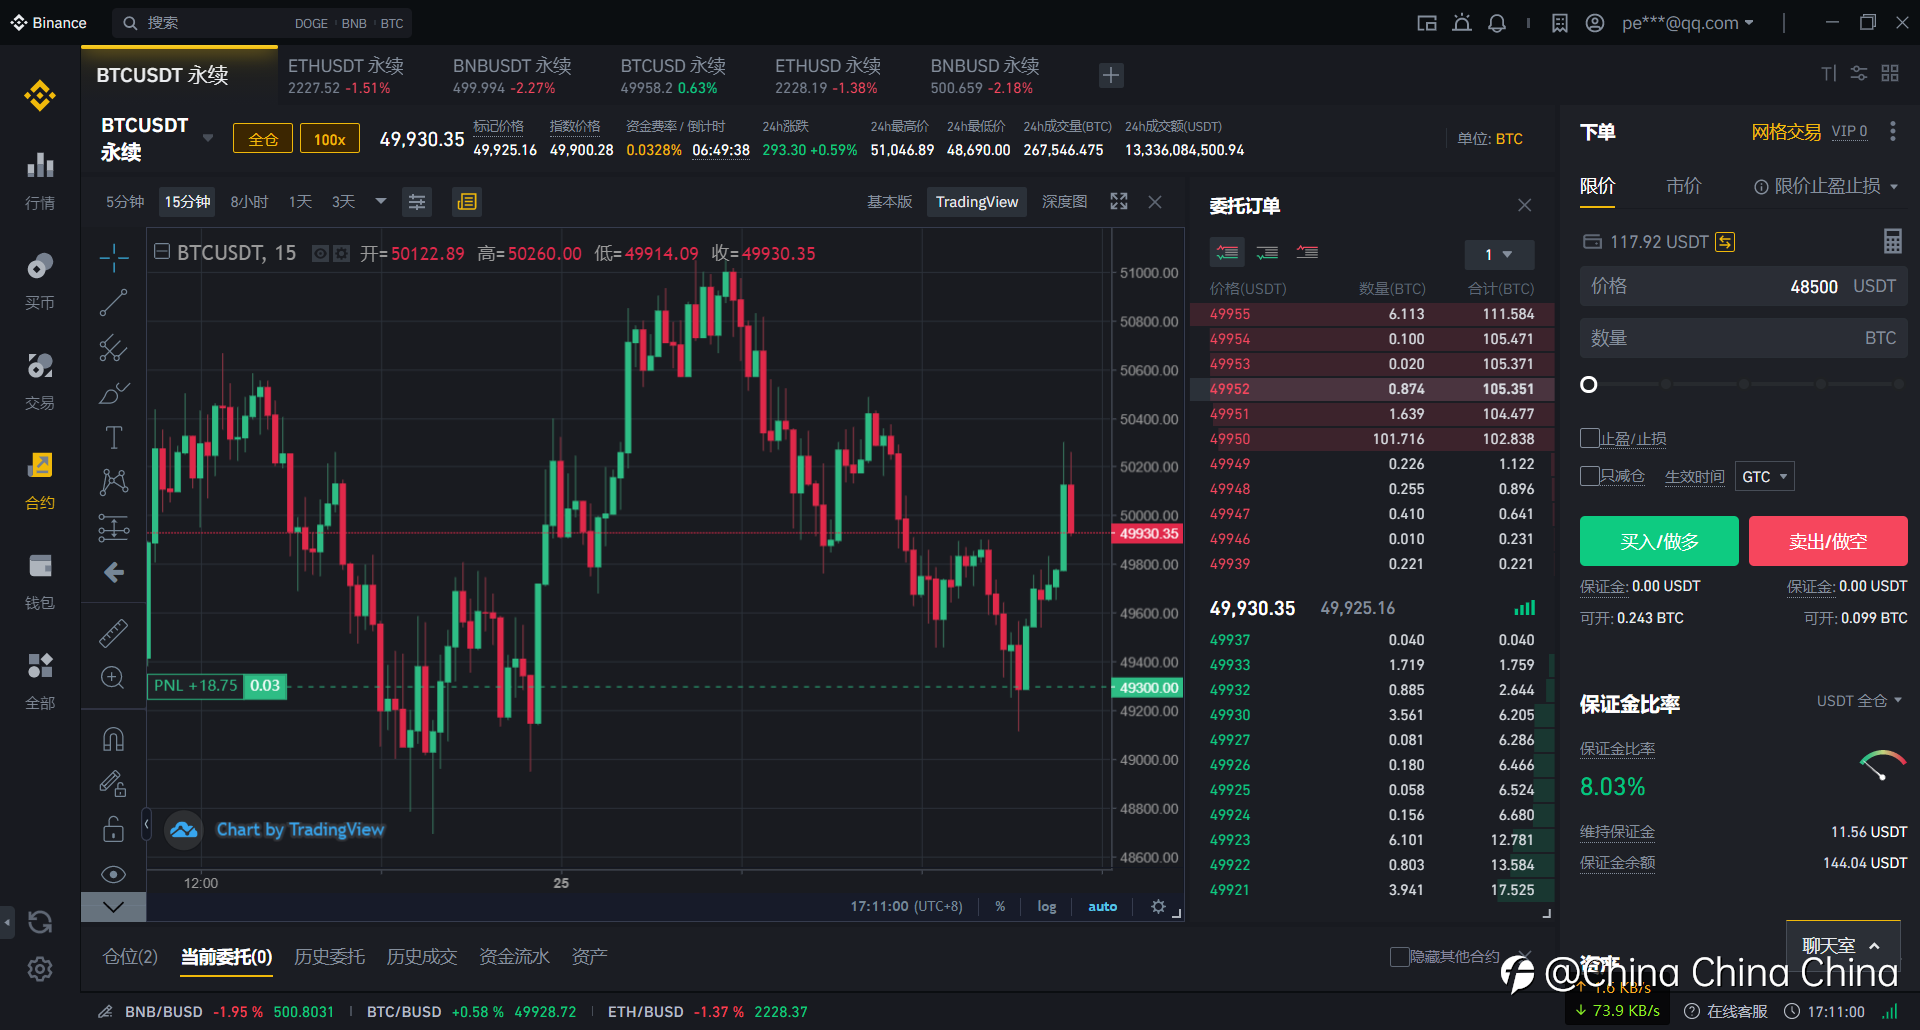Viewport: 1920px width, 1030px height.
Task: Select the text annotation tool
Action: (x=114, y=437)
